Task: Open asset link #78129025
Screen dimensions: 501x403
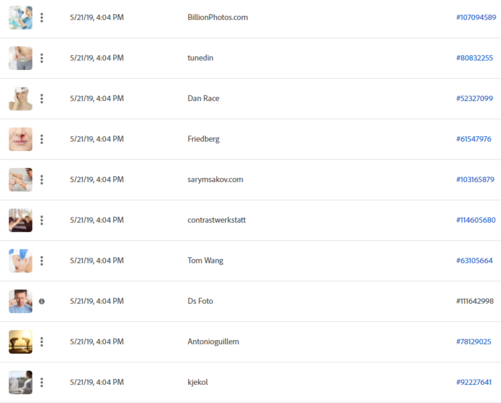Action: [474, 342]
